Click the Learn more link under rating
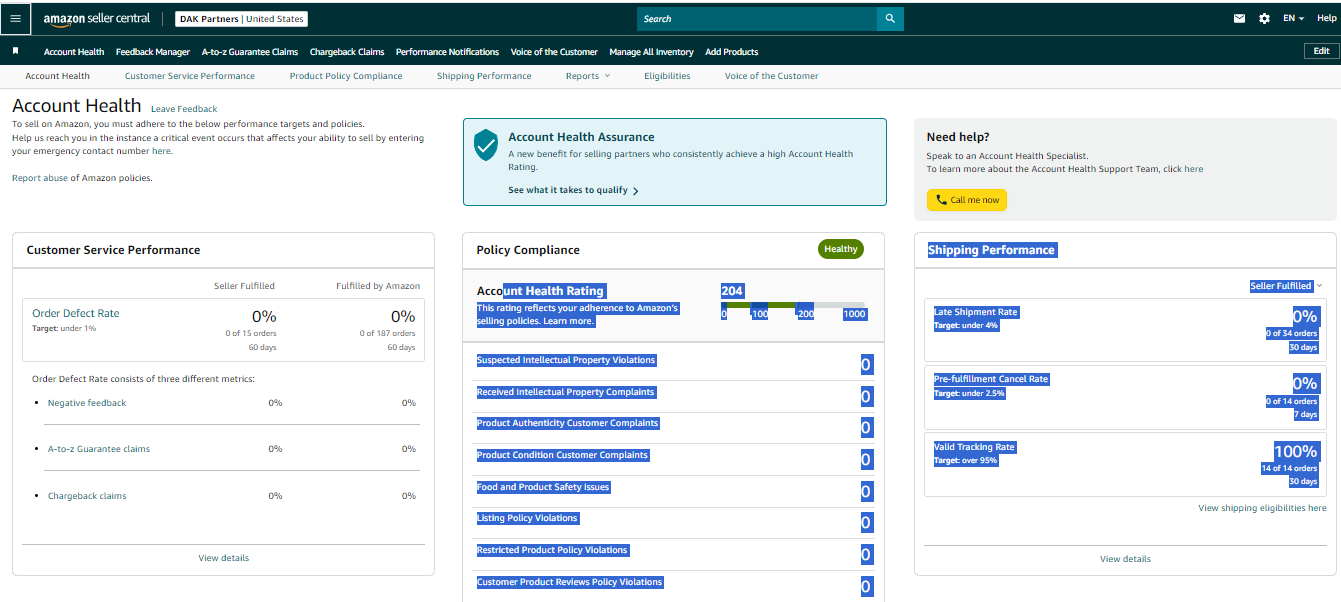1341x602 pixels. pos(568,321)
